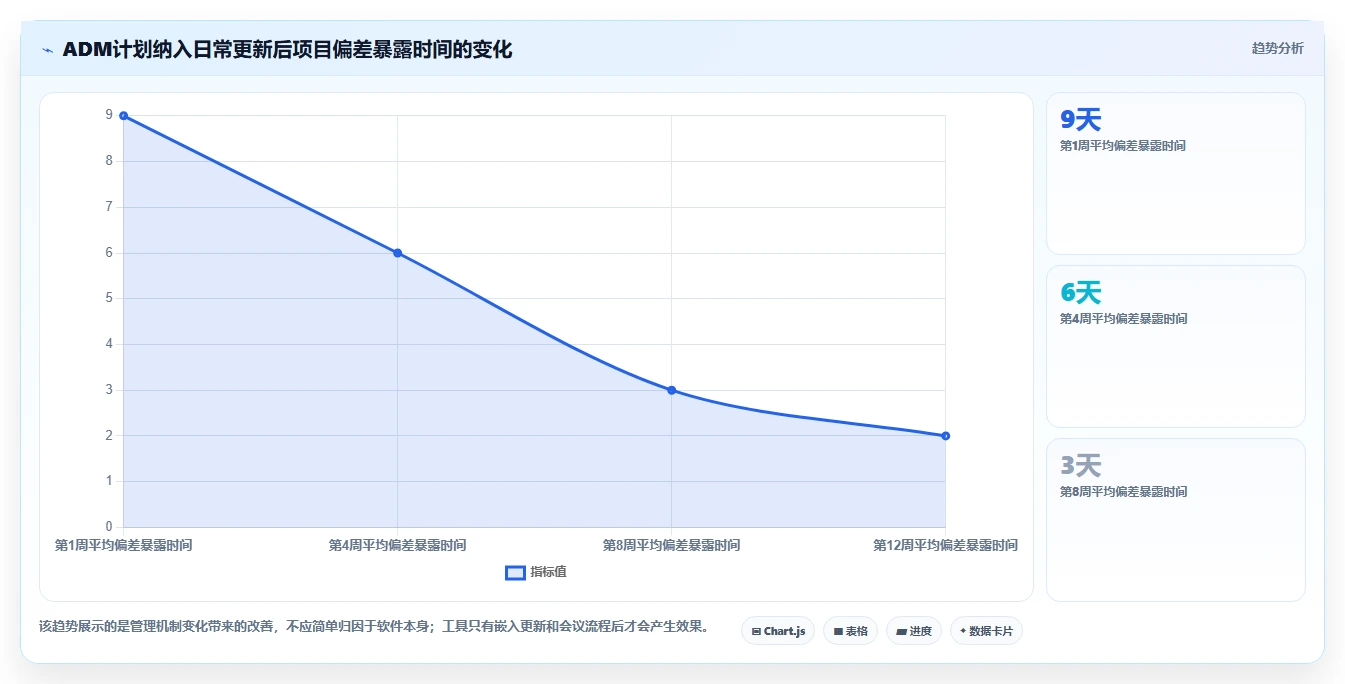Click the chart title ADM计划纳入日常更新后项目偏差暴露时间的变化
1345x684 pixels.
287,49
